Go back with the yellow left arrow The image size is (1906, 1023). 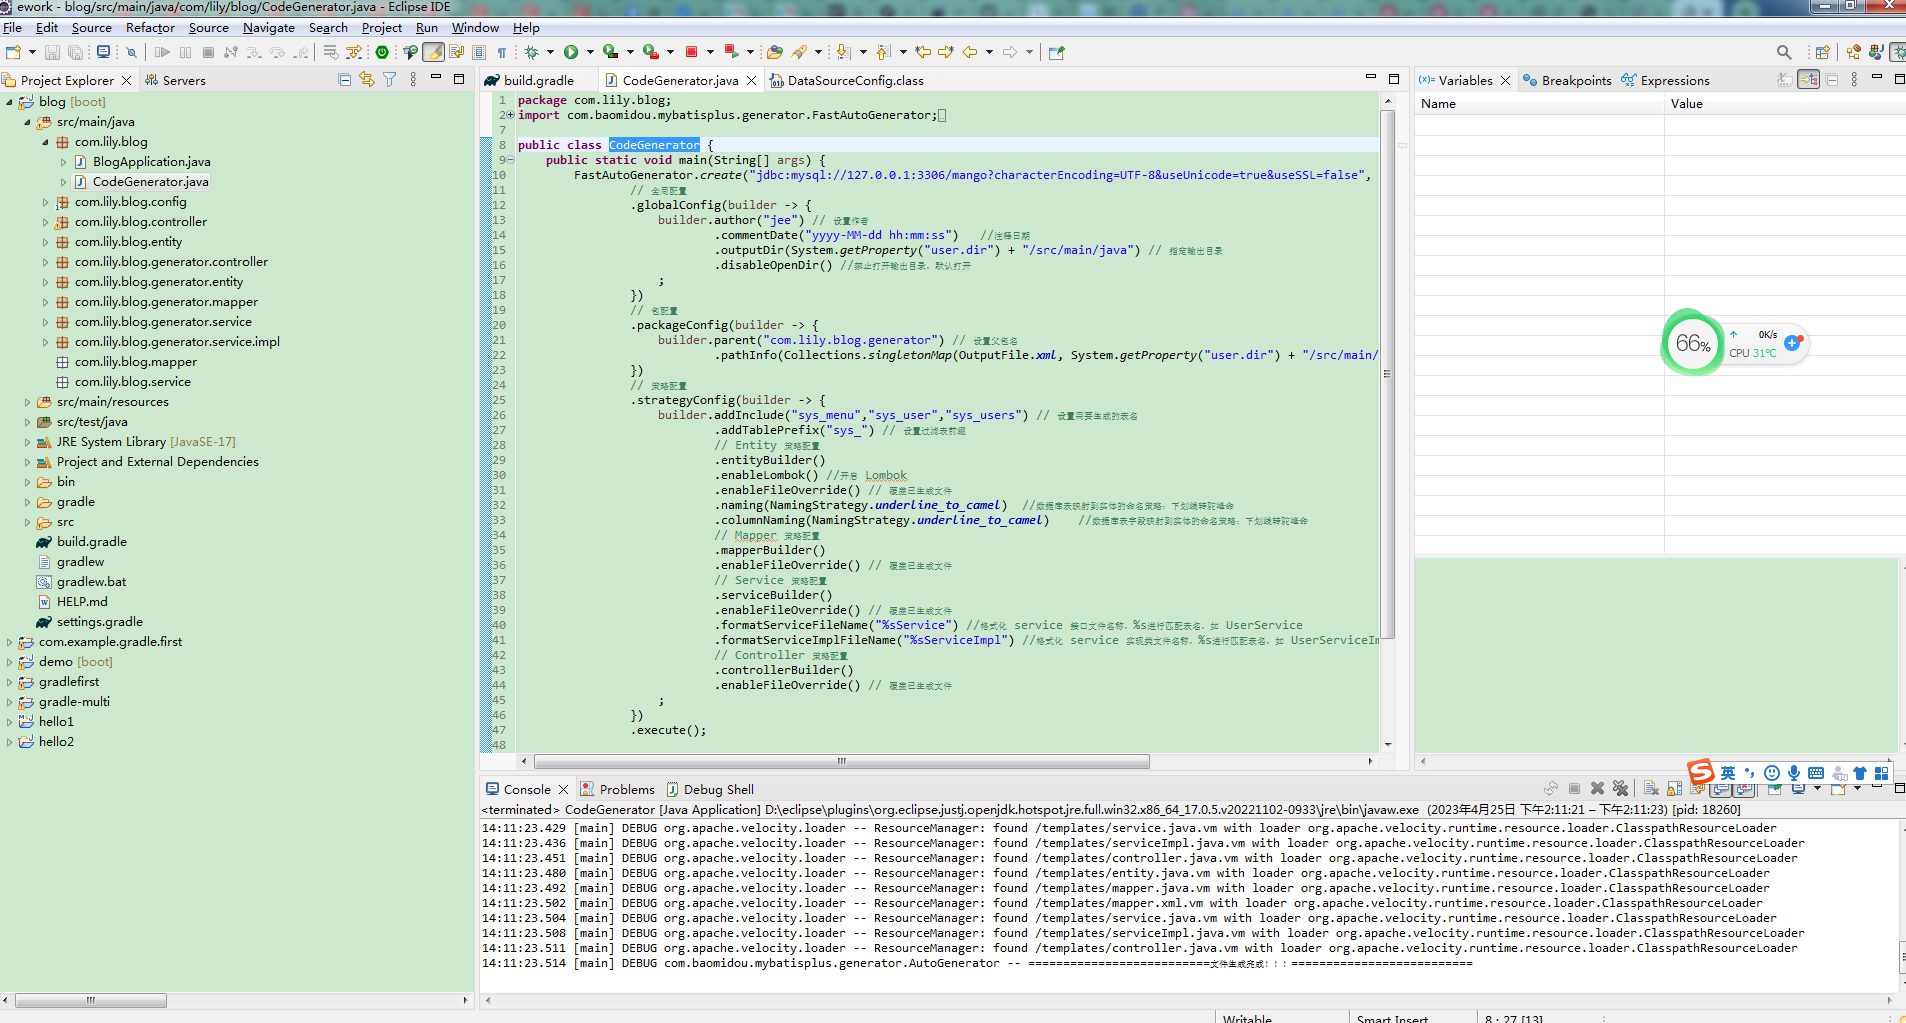(x=970, y=52)
